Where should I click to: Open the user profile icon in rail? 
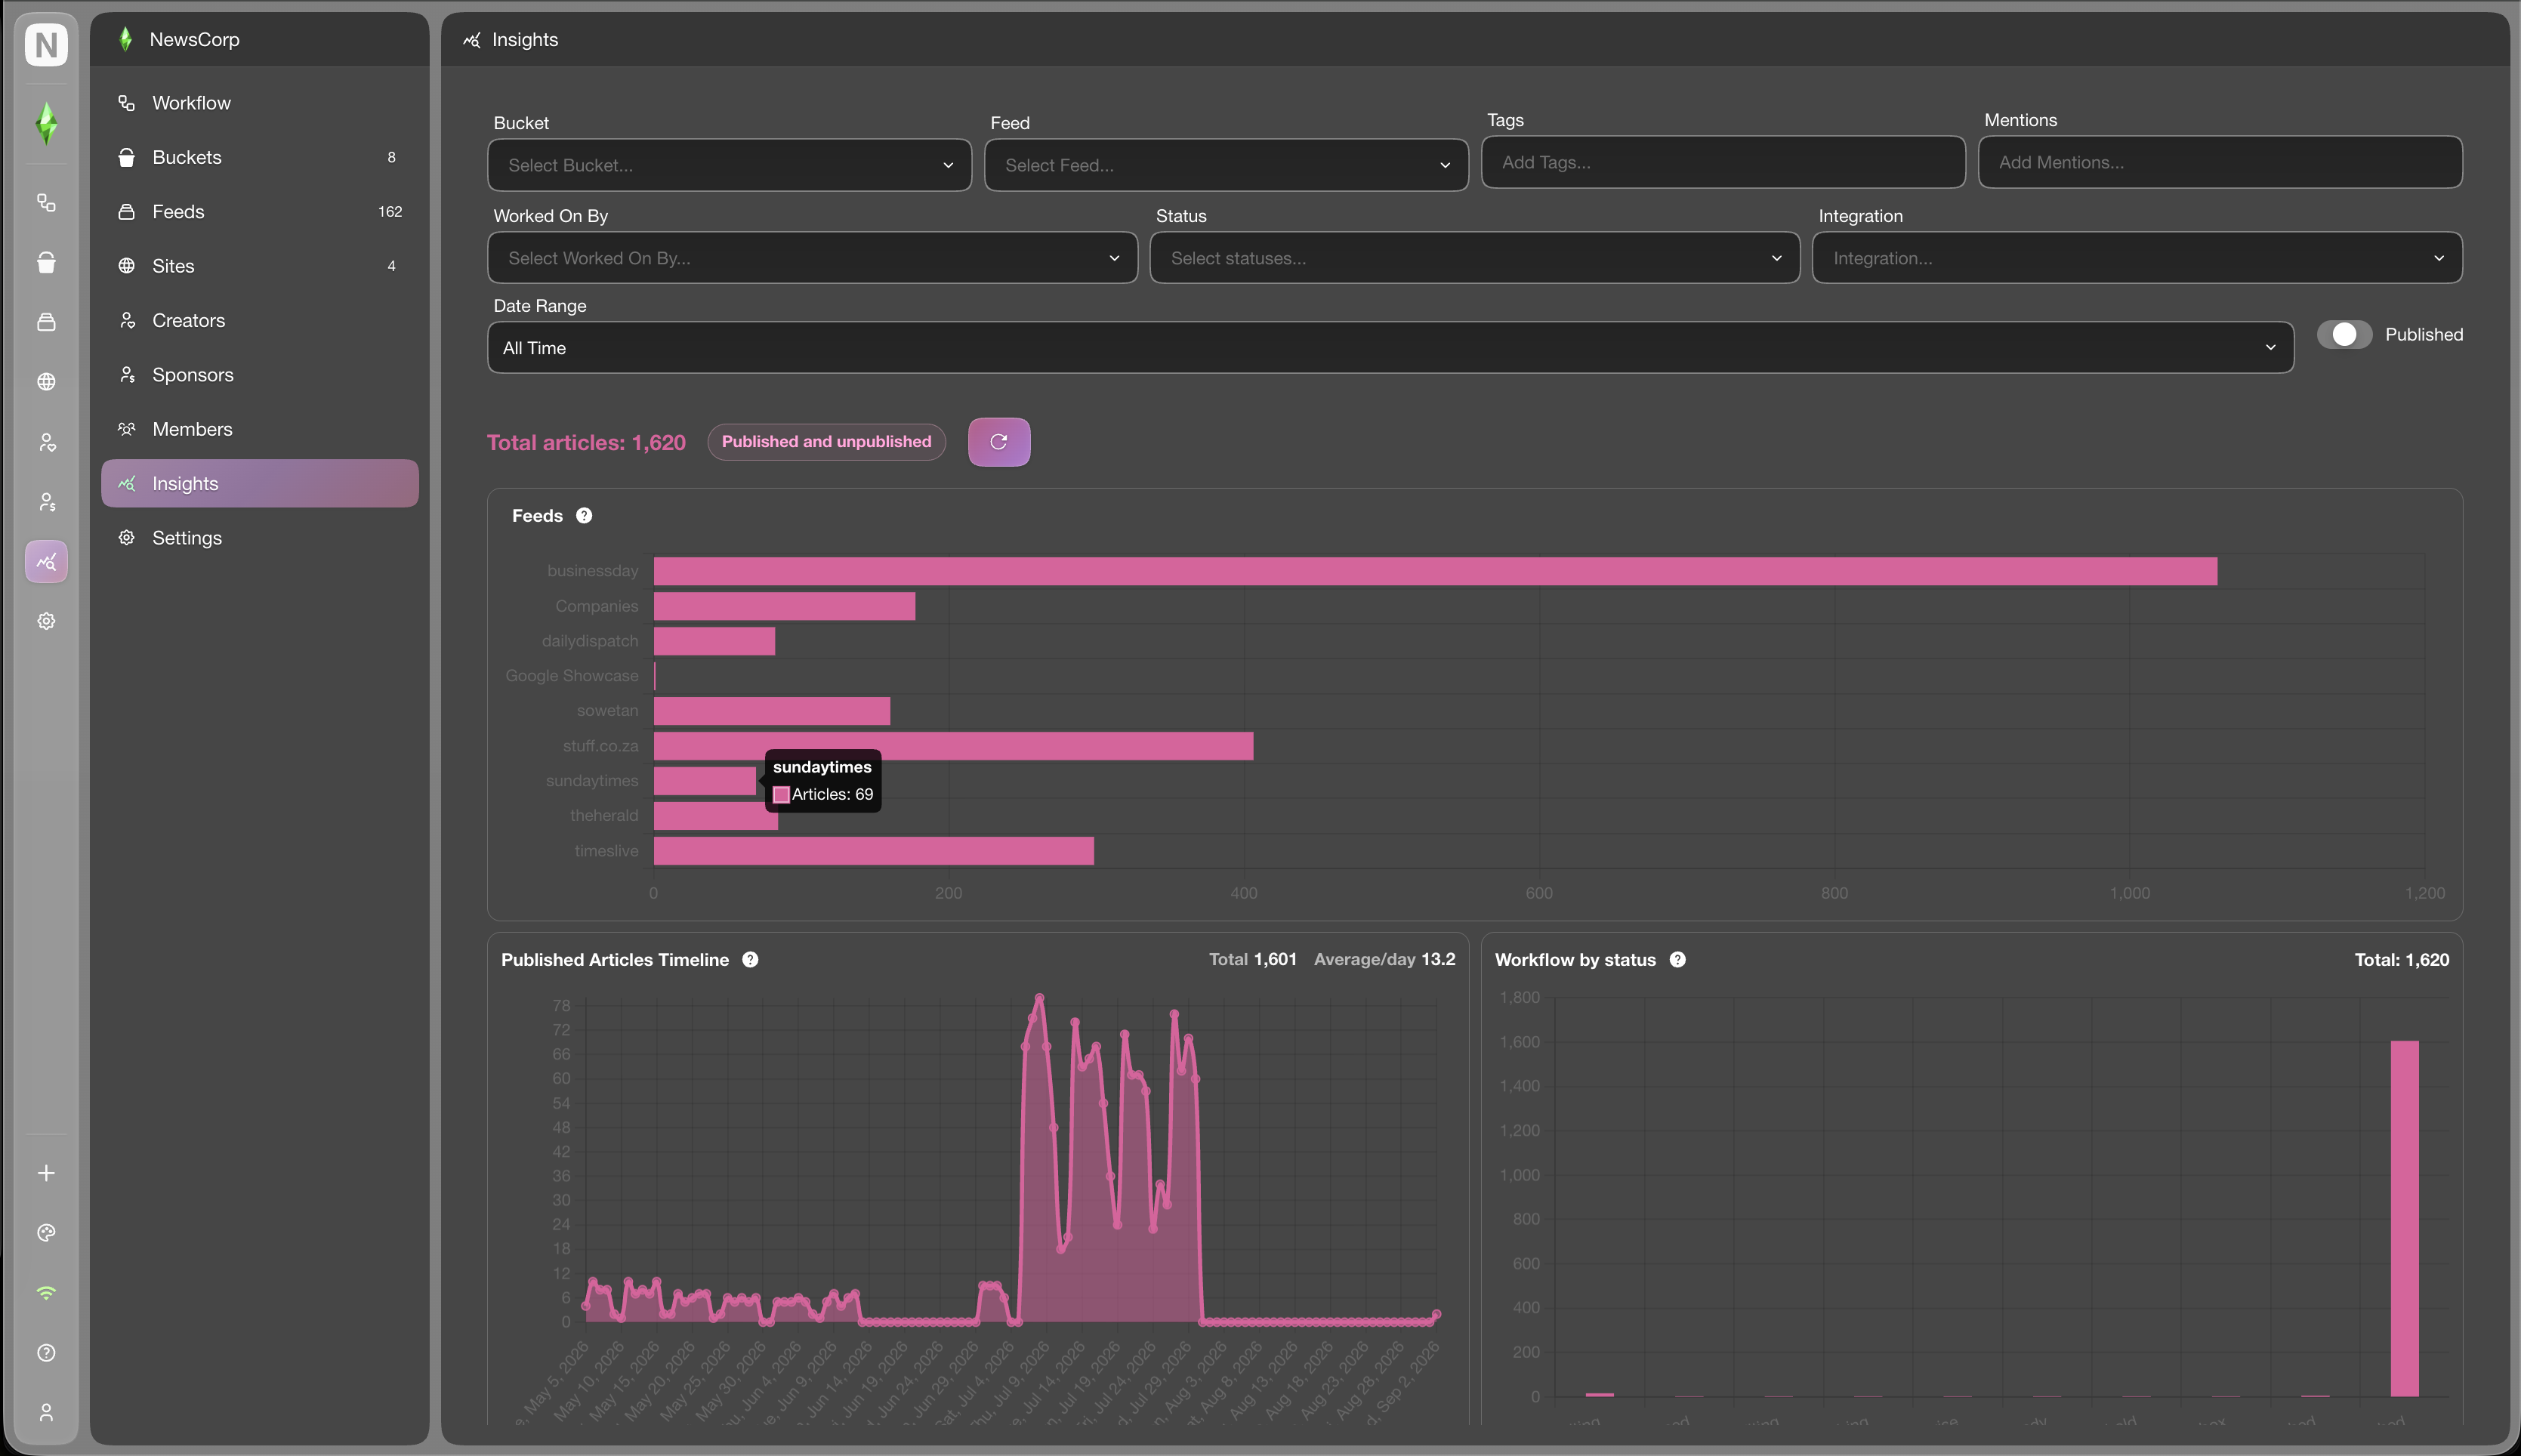46,1412
